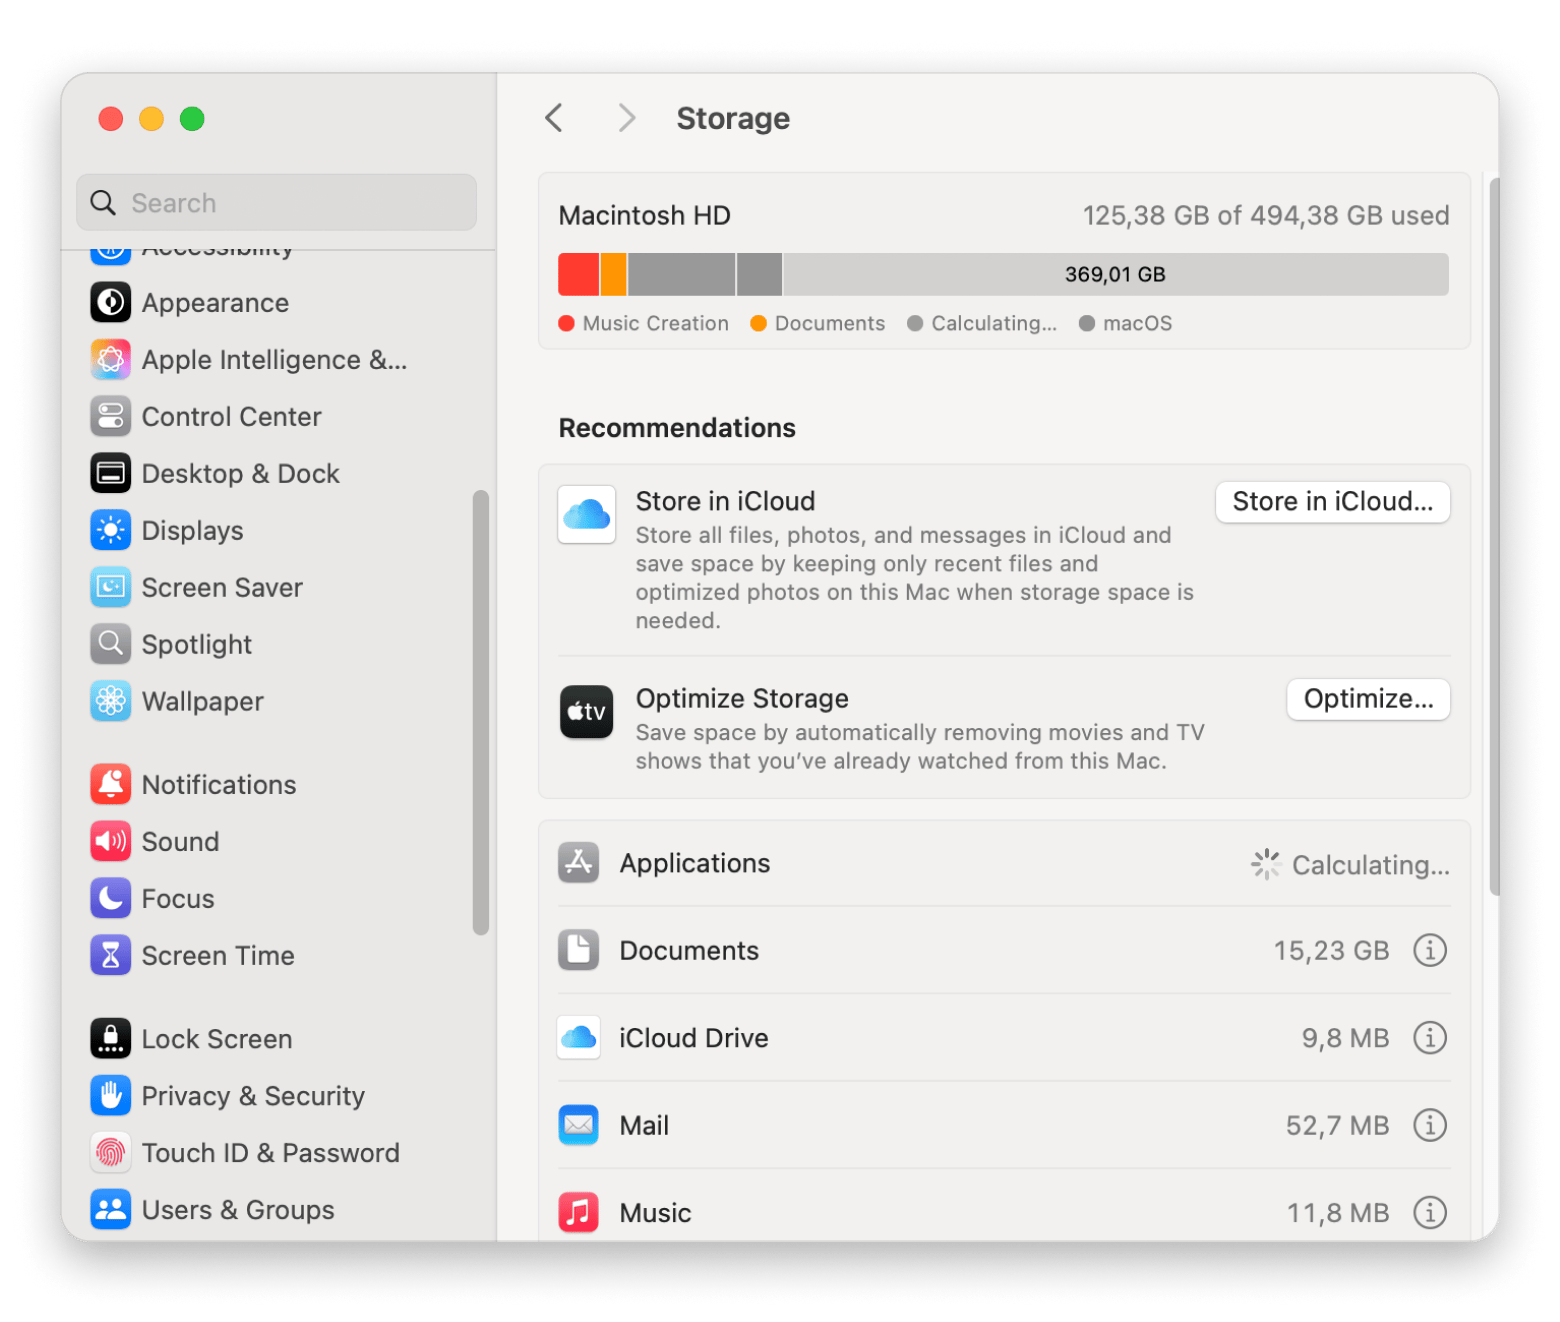
Task: Open Wallpaper settings label
Action: pos(203,701)
